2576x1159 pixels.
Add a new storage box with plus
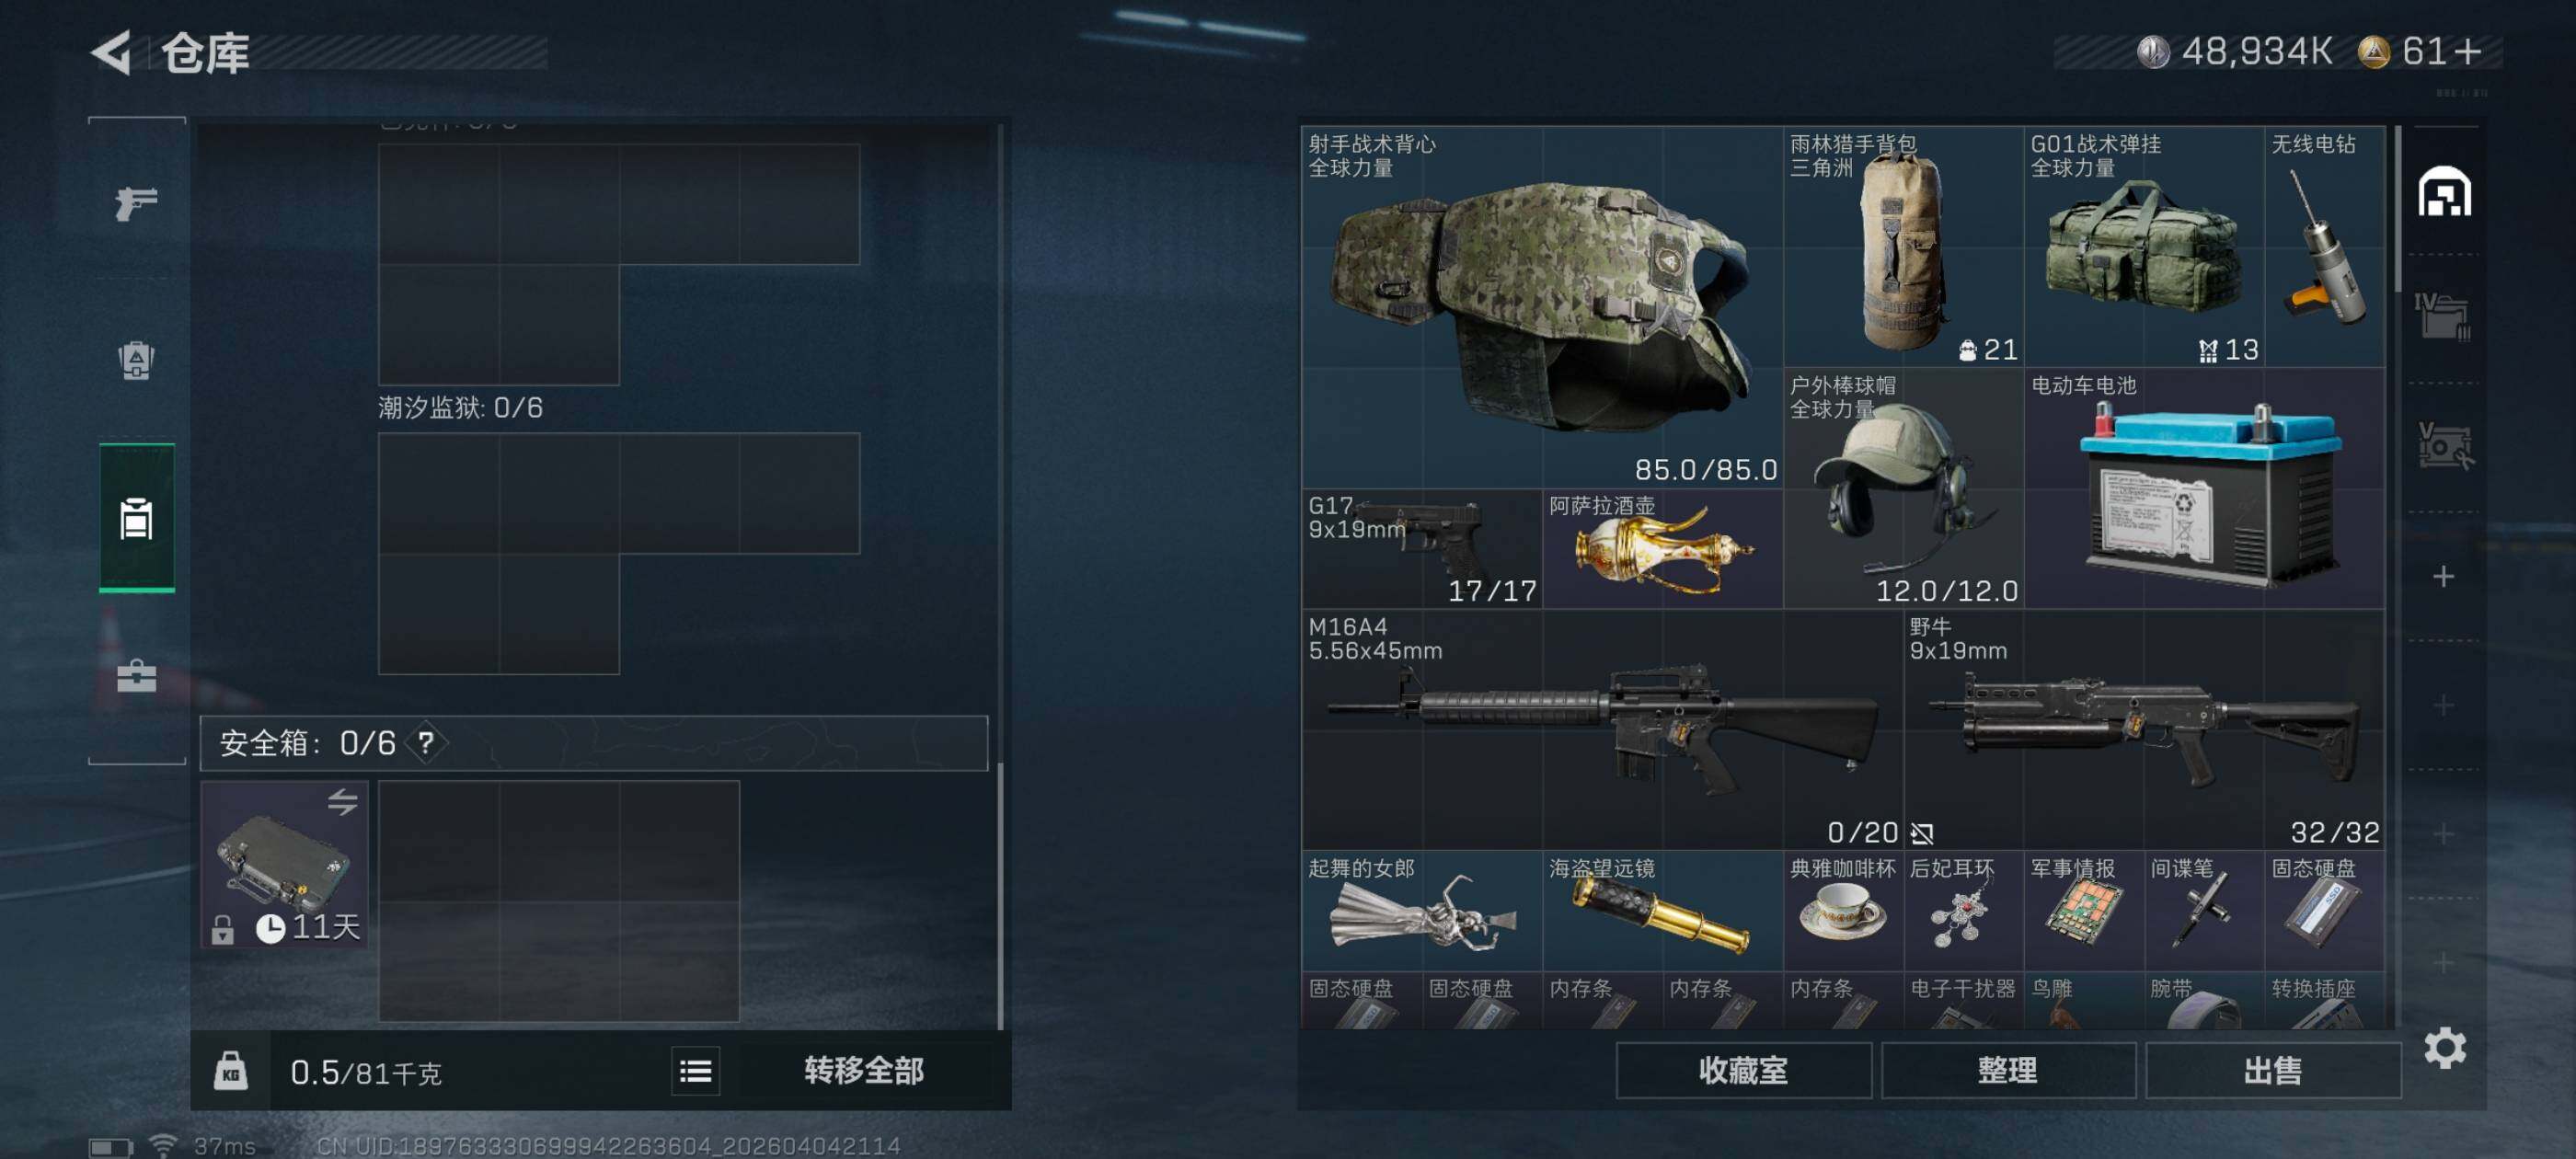coord(2443,577)
